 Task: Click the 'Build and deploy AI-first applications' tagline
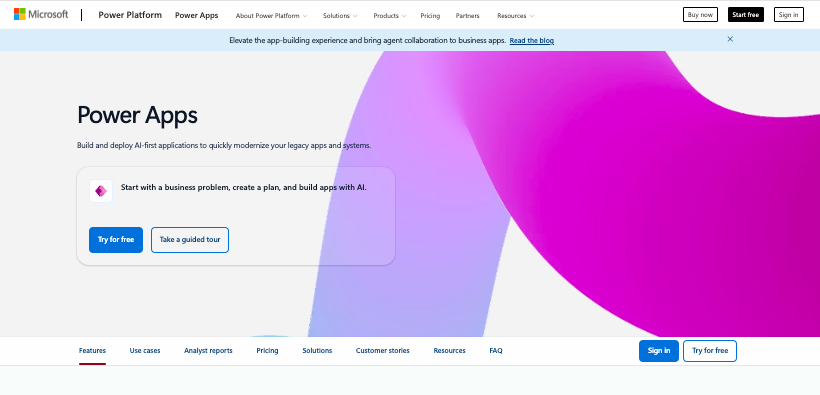point(224,145)
